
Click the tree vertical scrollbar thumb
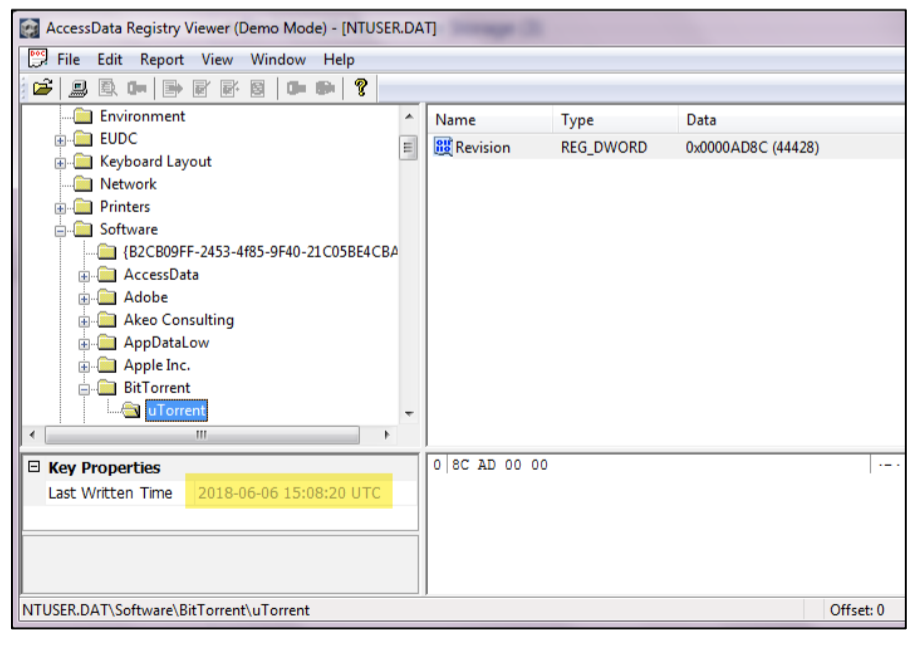[408, 147]
